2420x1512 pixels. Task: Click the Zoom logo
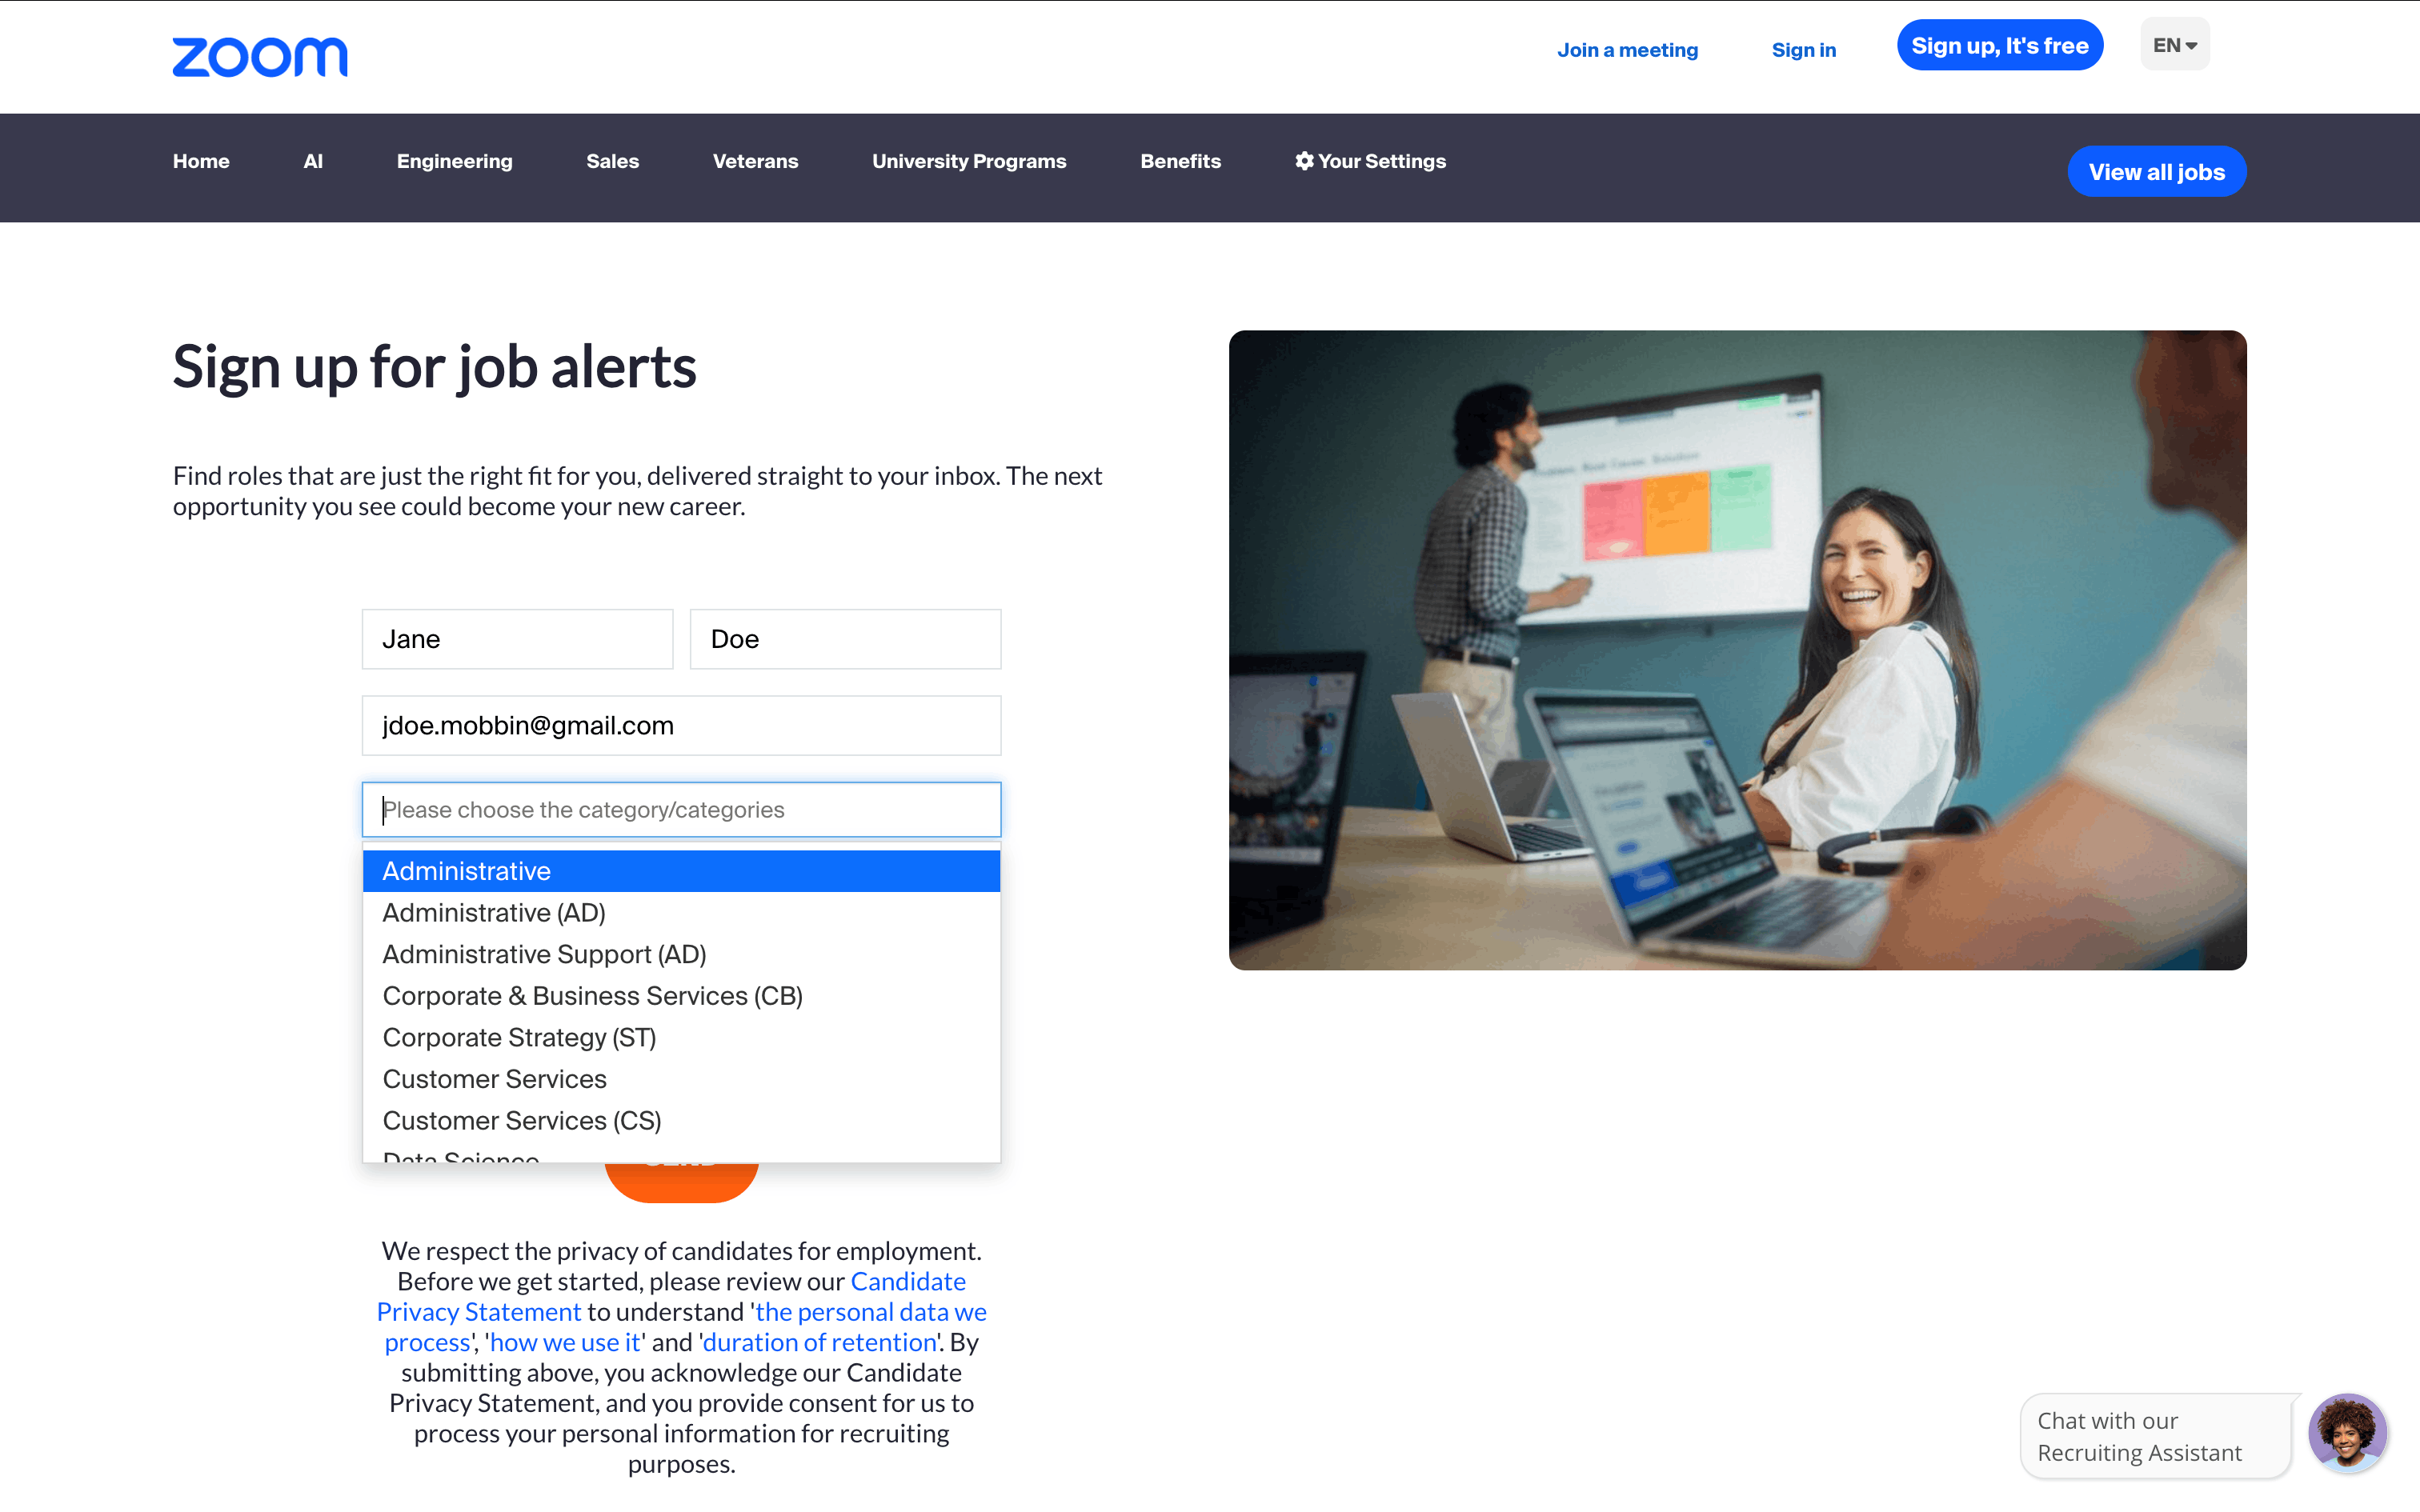tap(259, 56)
